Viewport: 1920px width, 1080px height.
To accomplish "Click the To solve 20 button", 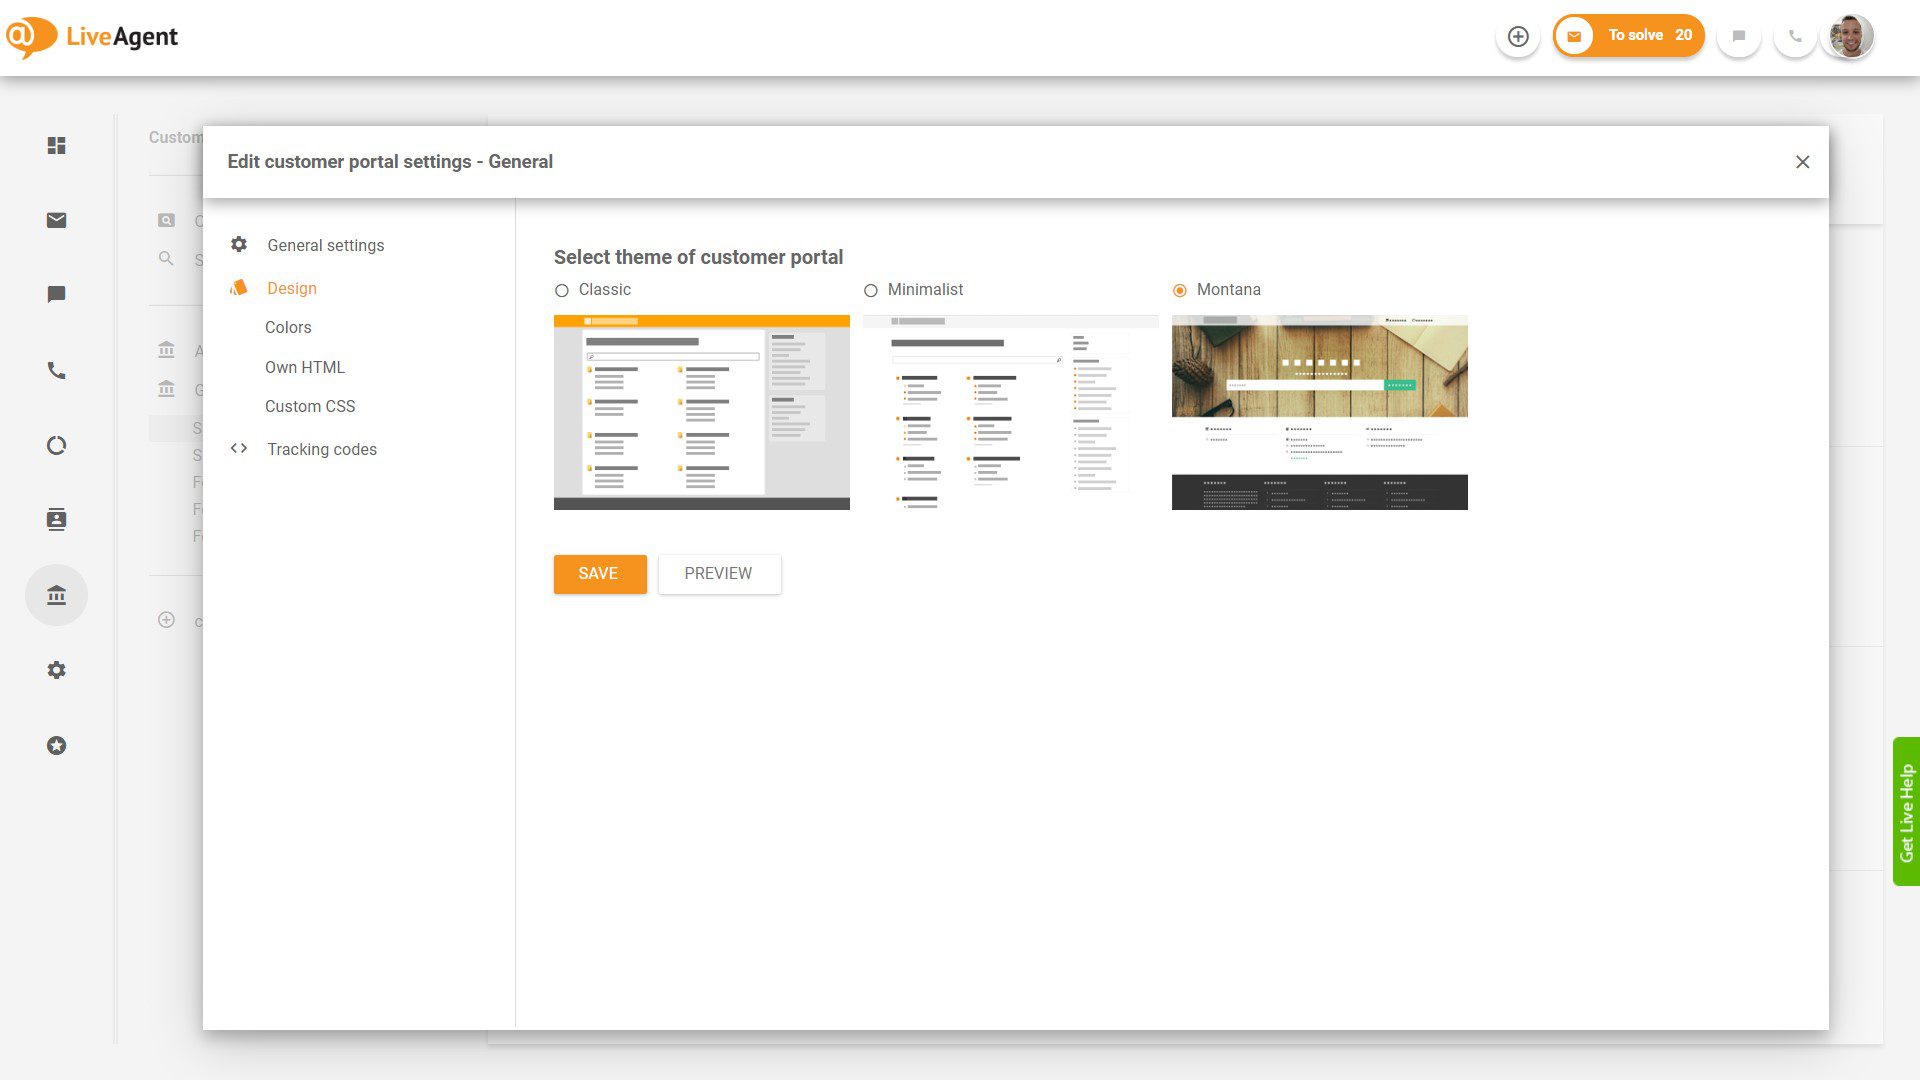I will point(1628,35).
